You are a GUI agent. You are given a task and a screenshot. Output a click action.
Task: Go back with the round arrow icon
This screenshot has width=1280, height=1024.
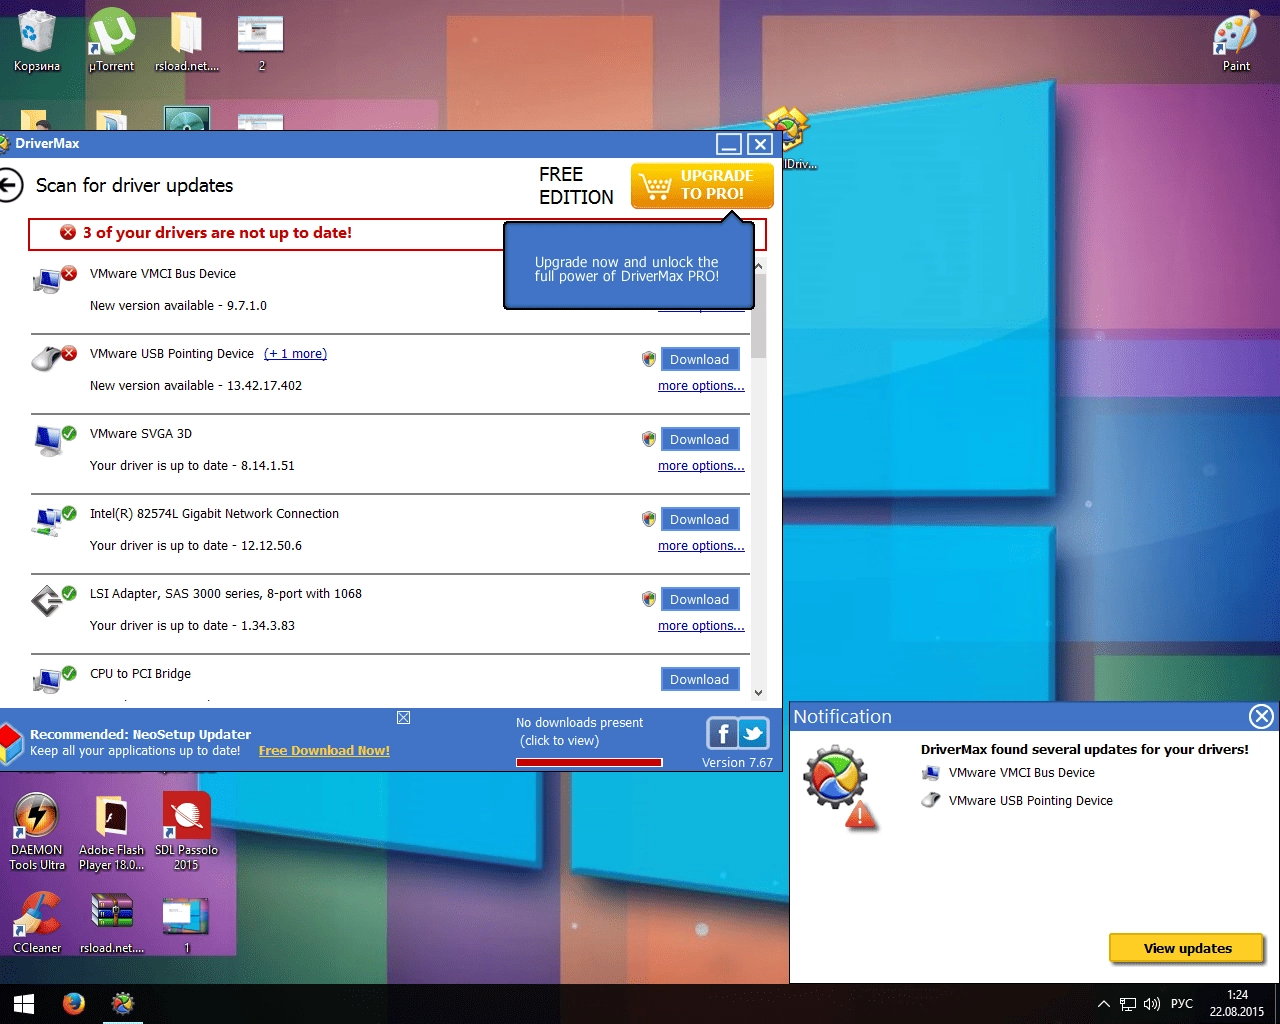click(x=9, y=185)
